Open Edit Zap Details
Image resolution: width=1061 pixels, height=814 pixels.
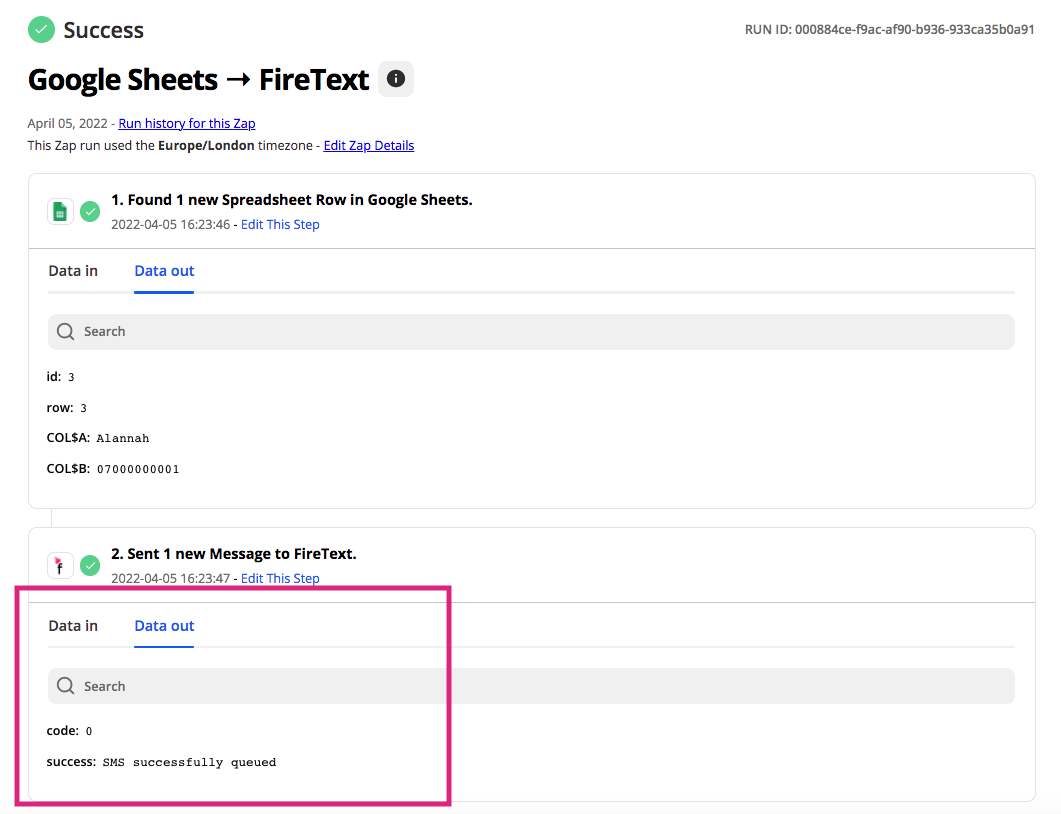(368, 145)
